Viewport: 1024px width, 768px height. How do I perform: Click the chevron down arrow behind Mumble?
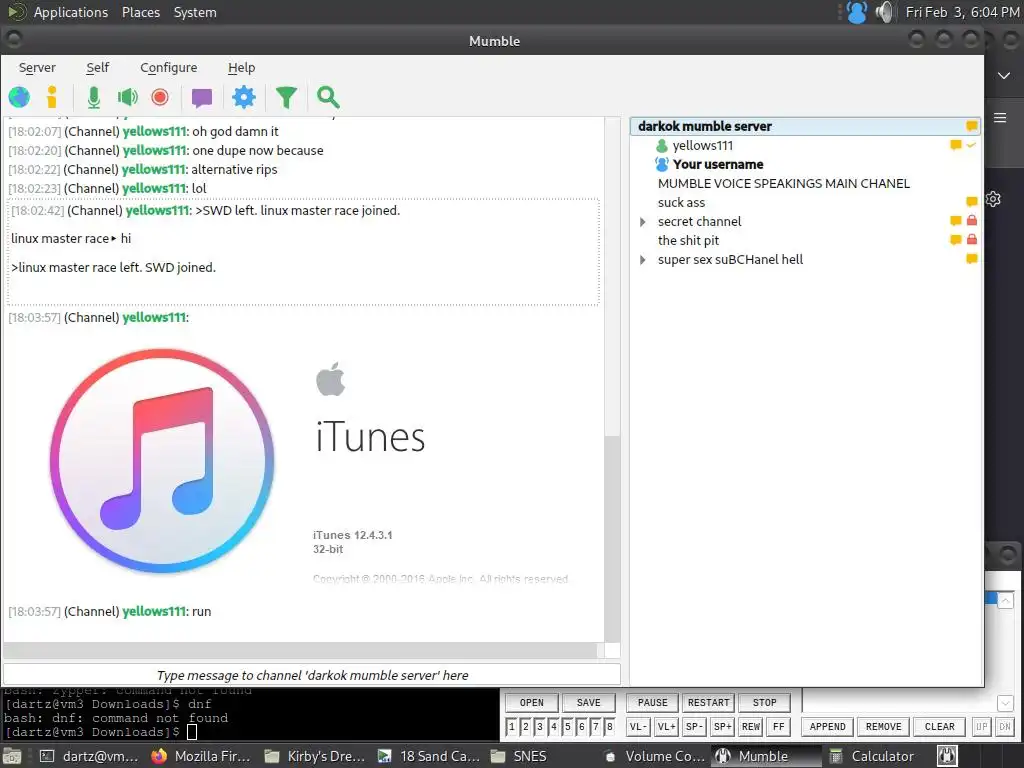click(1004, 76)
